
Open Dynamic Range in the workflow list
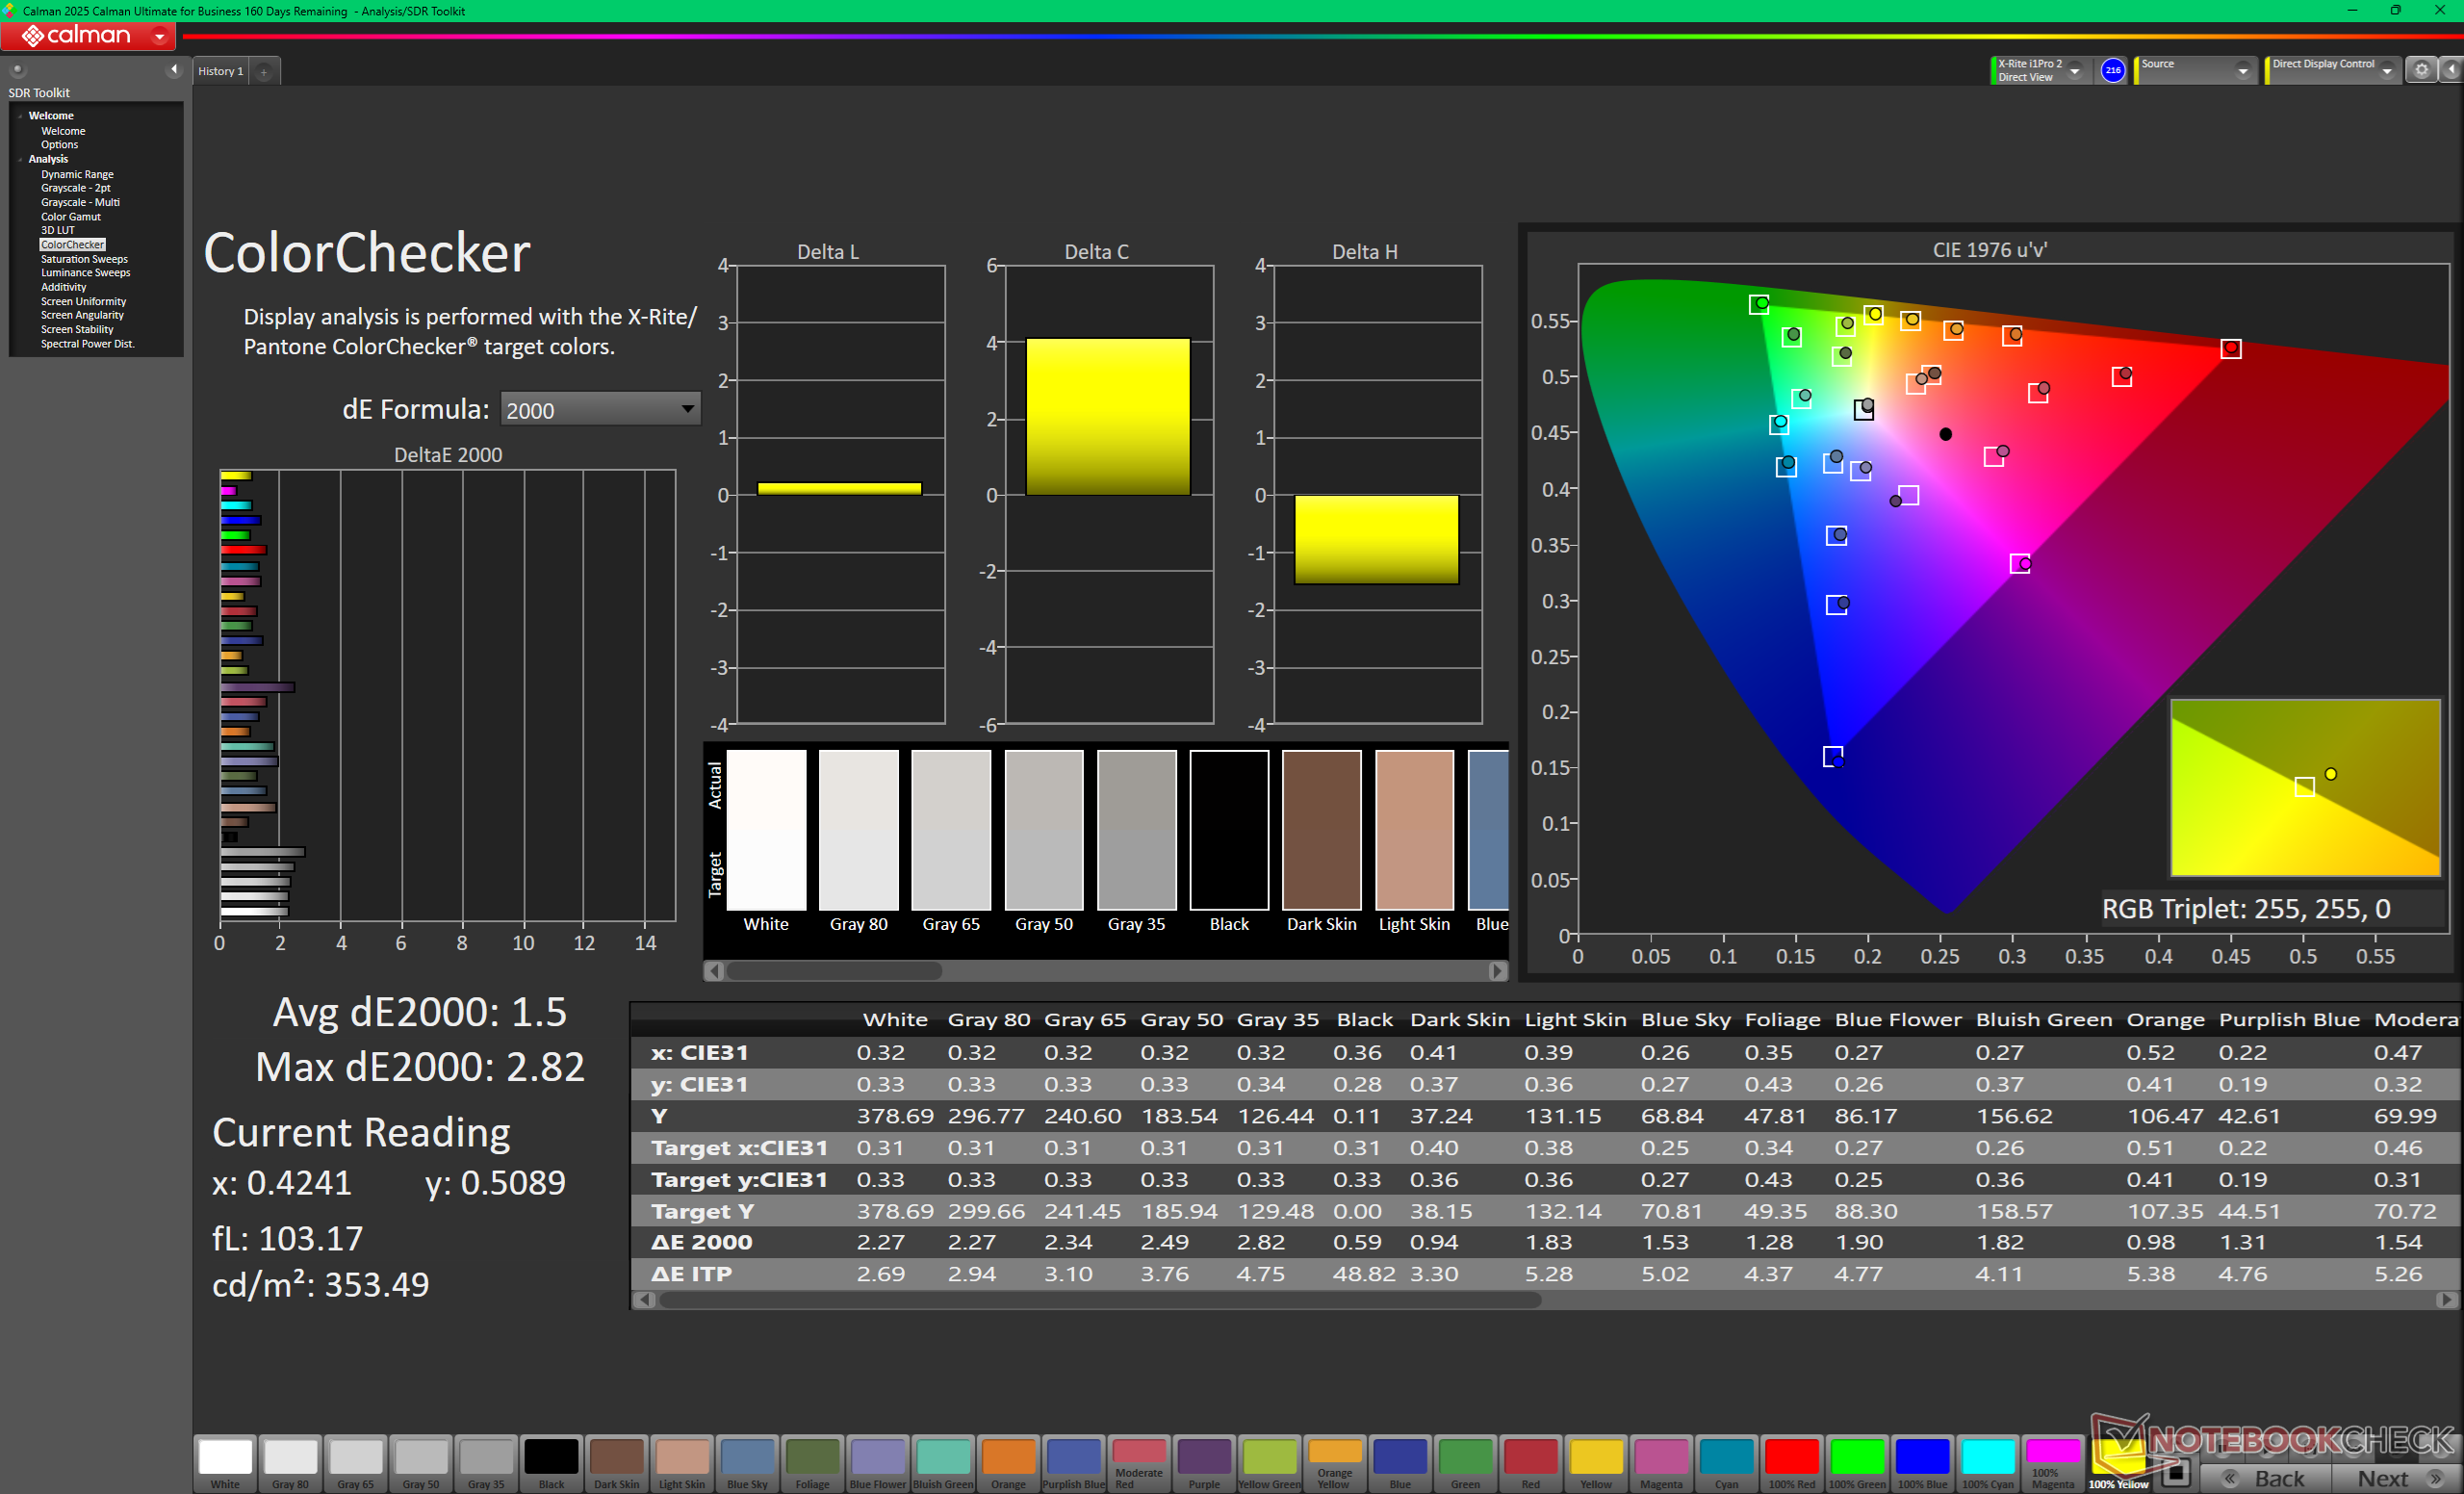pos(77,174)
